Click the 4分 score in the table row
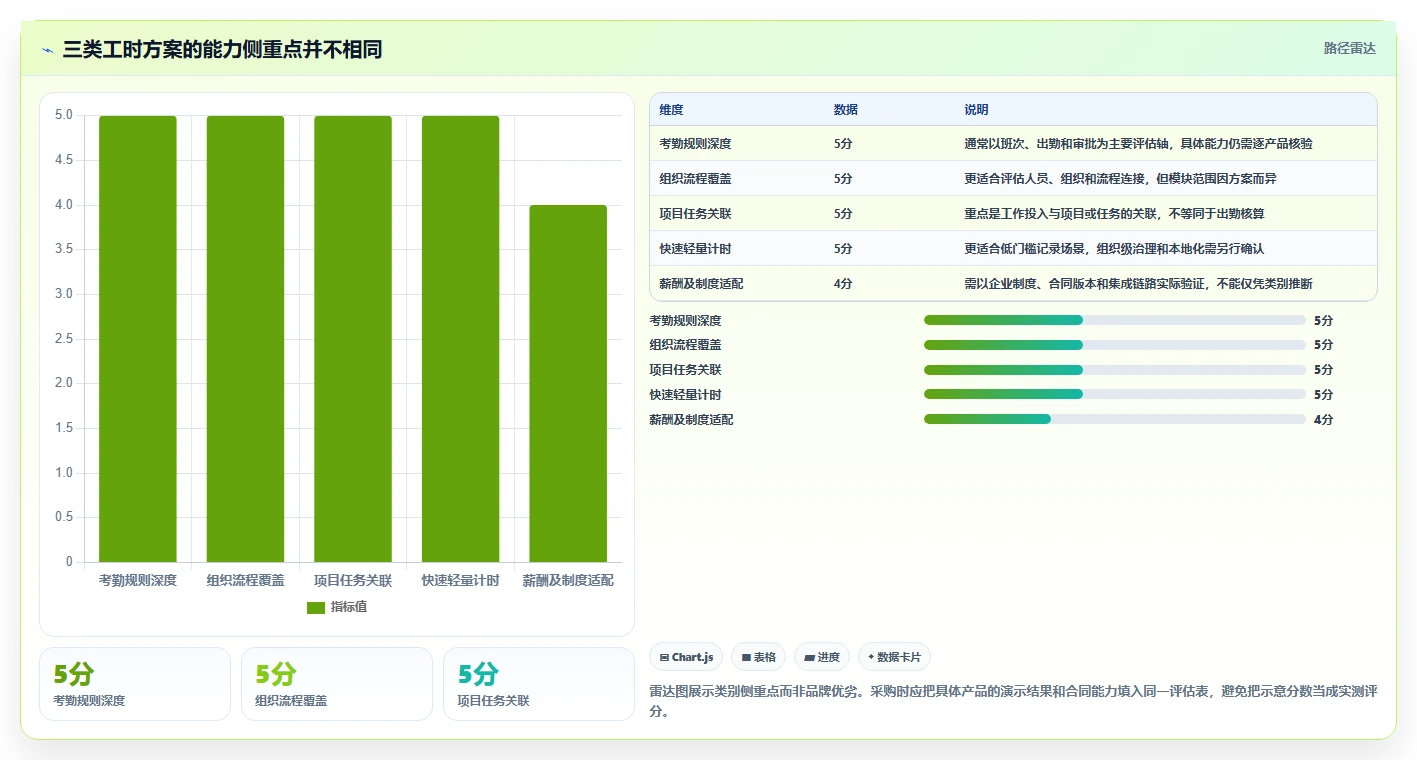1417x760 pixels. [x=843, y=284]
